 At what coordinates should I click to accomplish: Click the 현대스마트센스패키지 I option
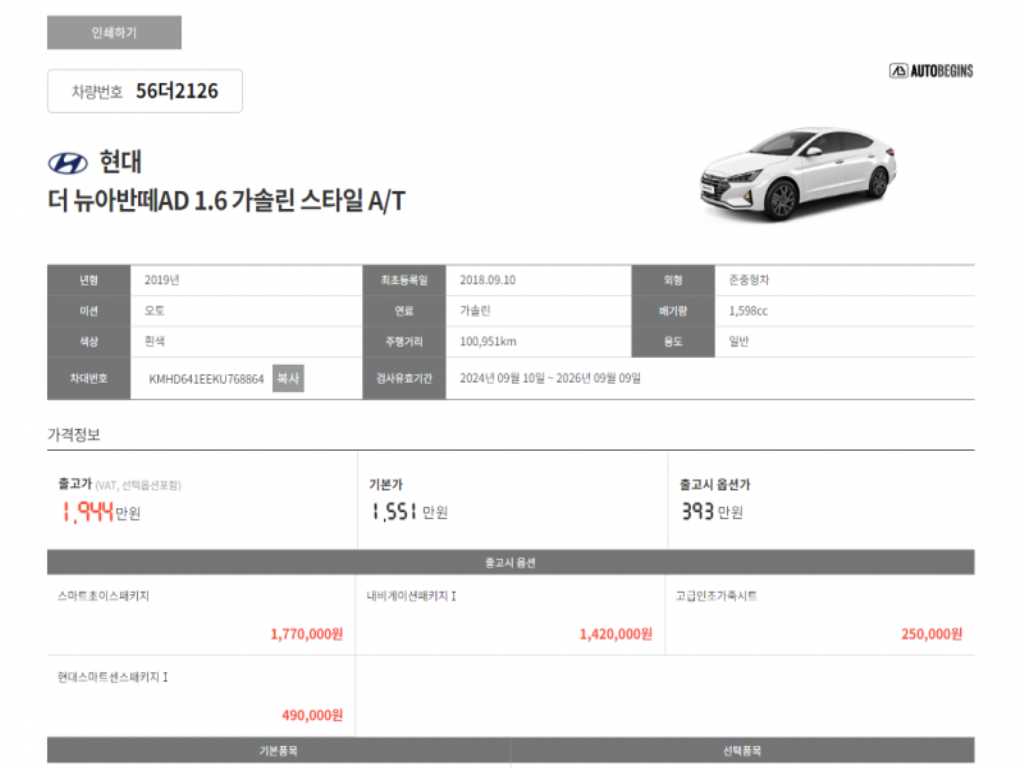click(112, 677)
